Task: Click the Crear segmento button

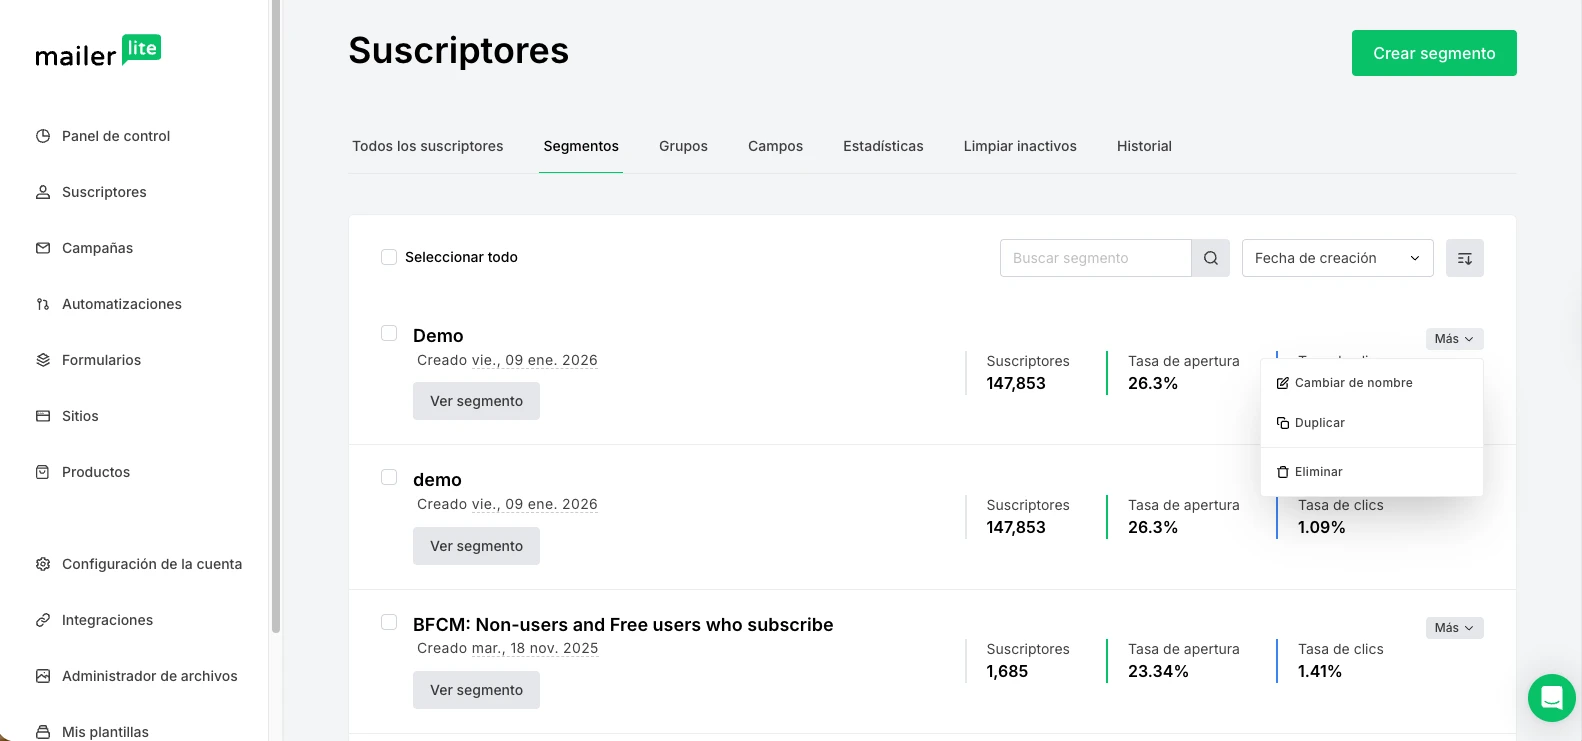Action: [1433, 53]
